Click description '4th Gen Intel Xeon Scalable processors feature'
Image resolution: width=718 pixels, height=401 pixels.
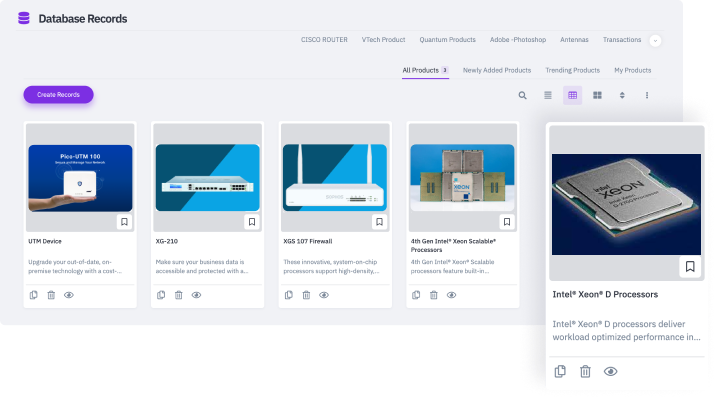(452, 266)
